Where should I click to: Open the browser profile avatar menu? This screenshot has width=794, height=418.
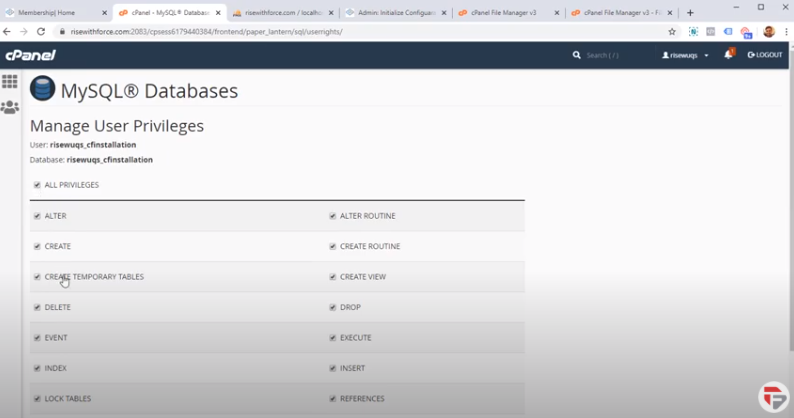(x=768, y=32)
